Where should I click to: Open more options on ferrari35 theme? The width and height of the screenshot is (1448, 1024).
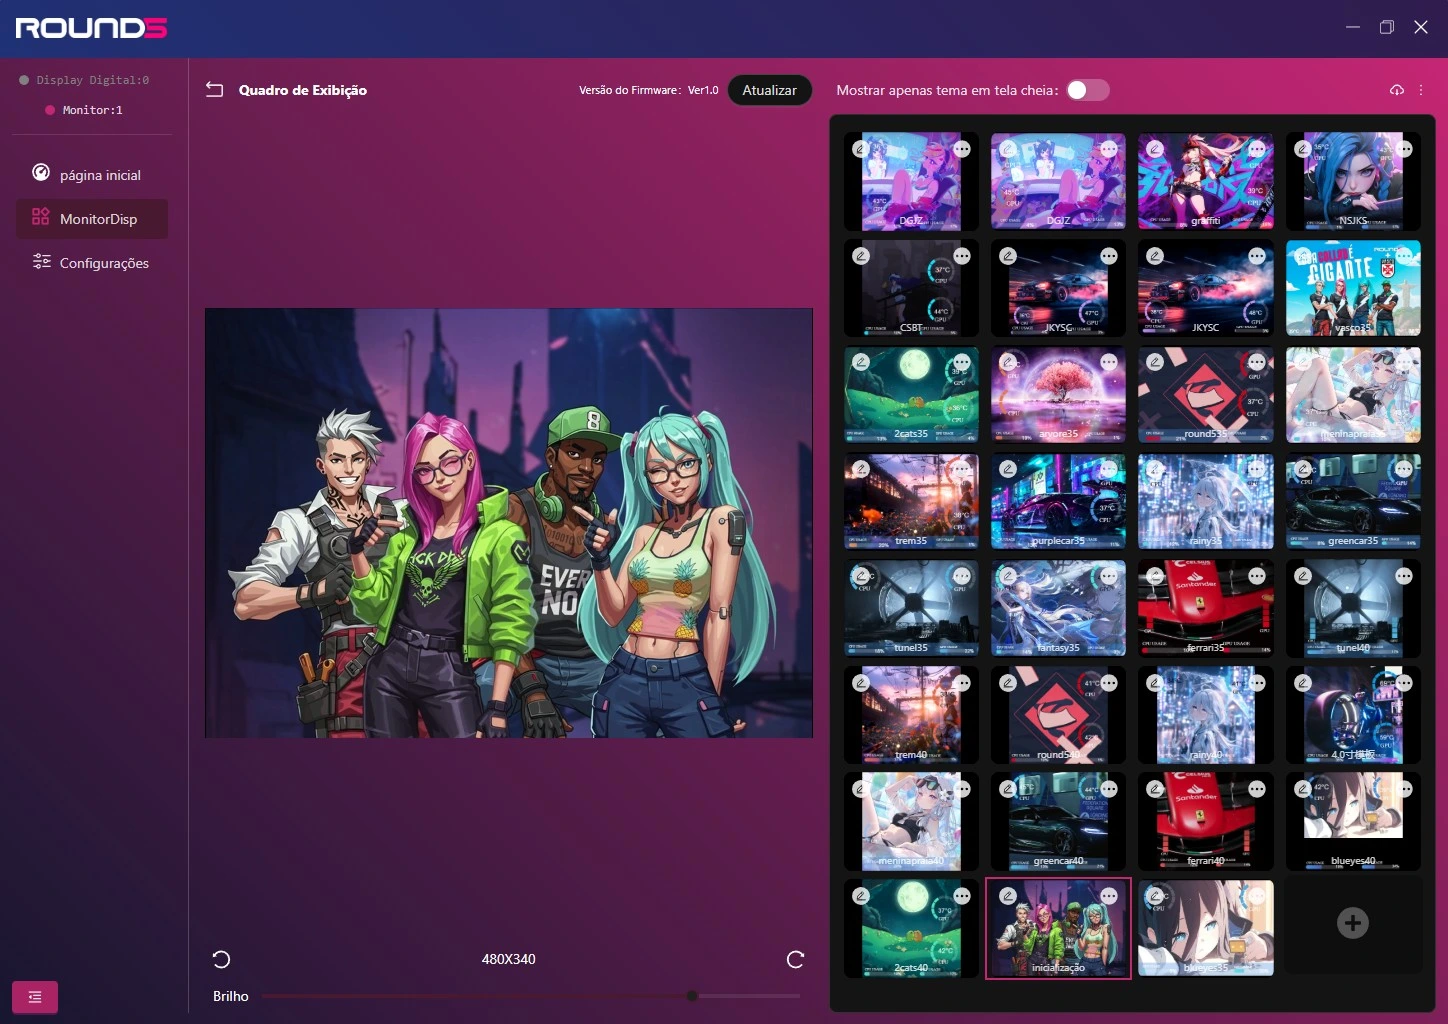tap(1257, 576)
